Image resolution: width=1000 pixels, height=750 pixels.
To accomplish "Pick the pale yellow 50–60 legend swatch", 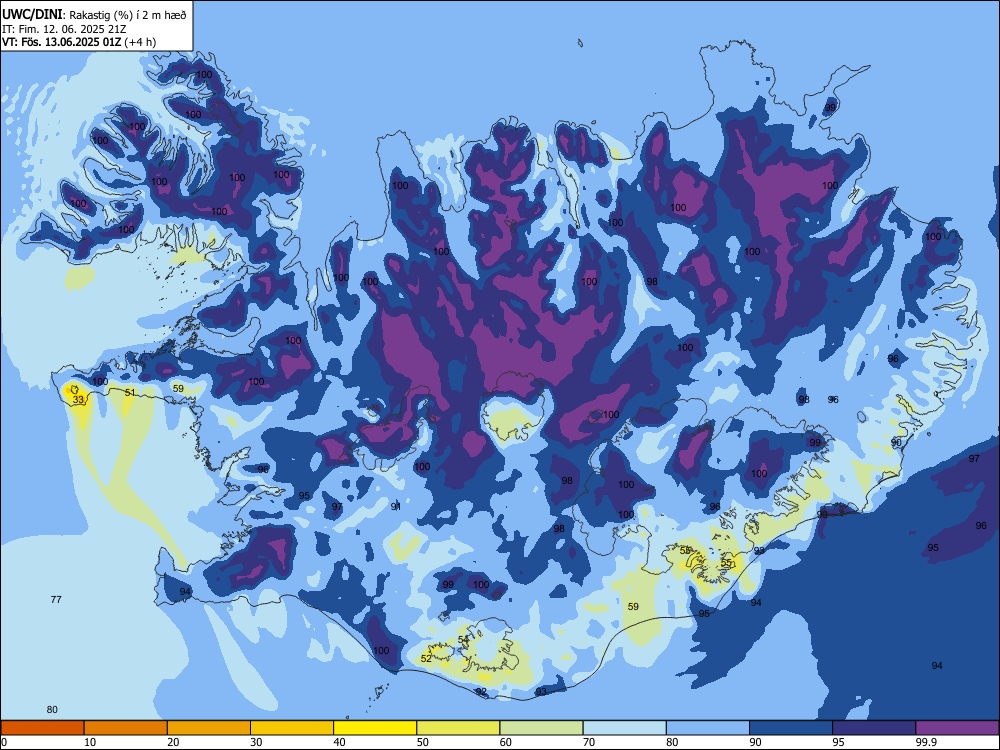I will 458,728.
